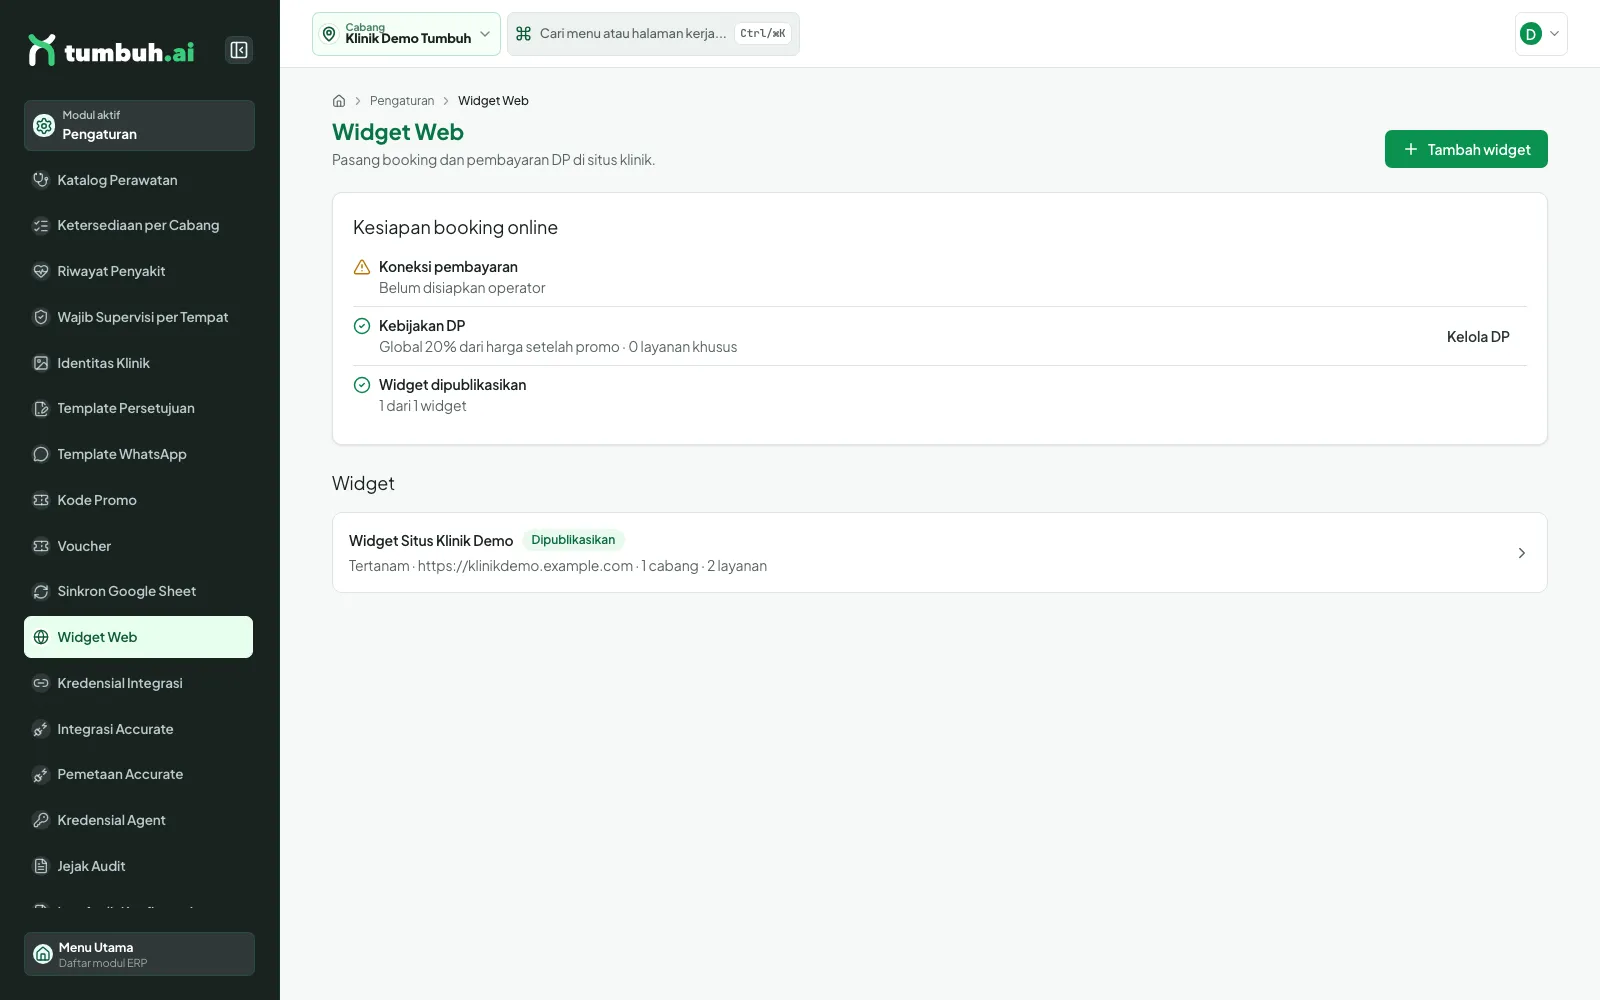Click the Belum disiapkan operator status text

[462, 288]
